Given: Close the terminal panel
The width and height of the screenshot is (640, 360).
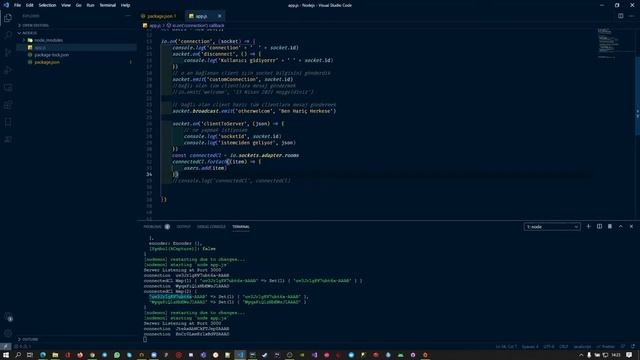Looking at the screenshot, I should coord(631,227).
